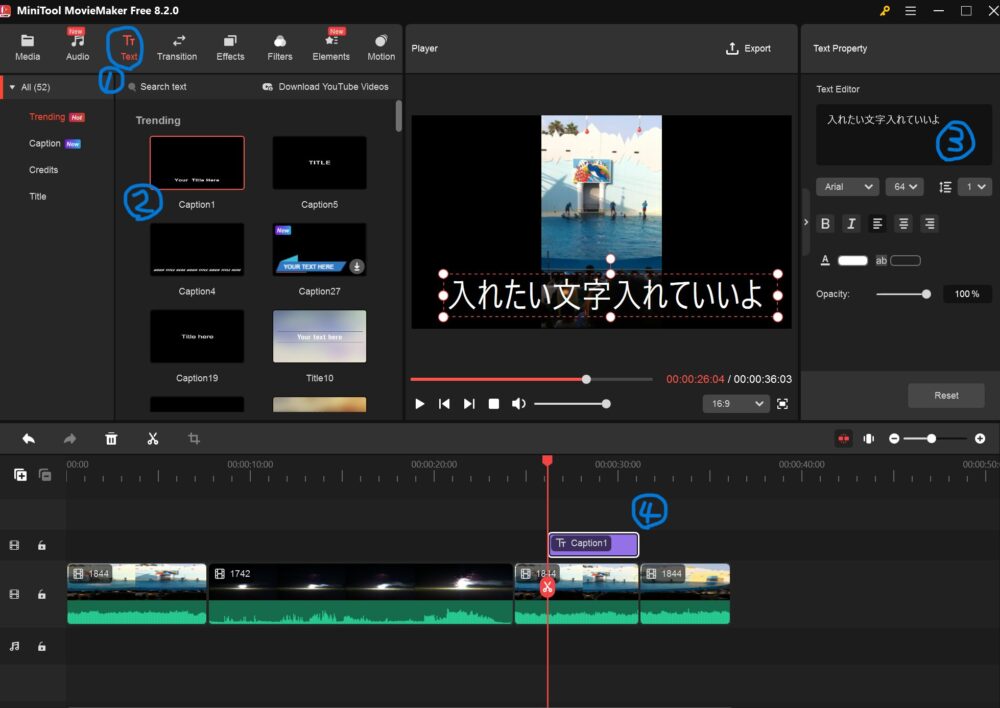Zoom in the timeline
The image size is (1000, 708).
pyautogui.click(x=980, y=439)
